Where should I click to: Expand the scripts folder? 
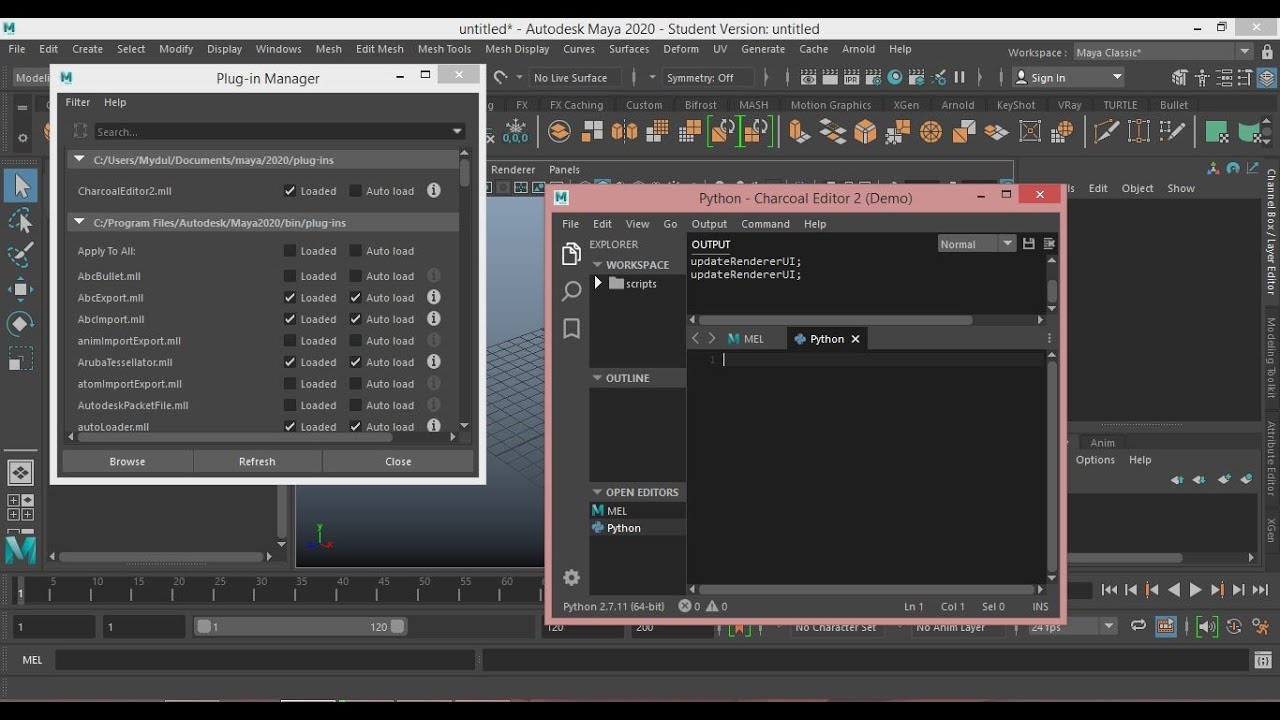tap(598, 283)
